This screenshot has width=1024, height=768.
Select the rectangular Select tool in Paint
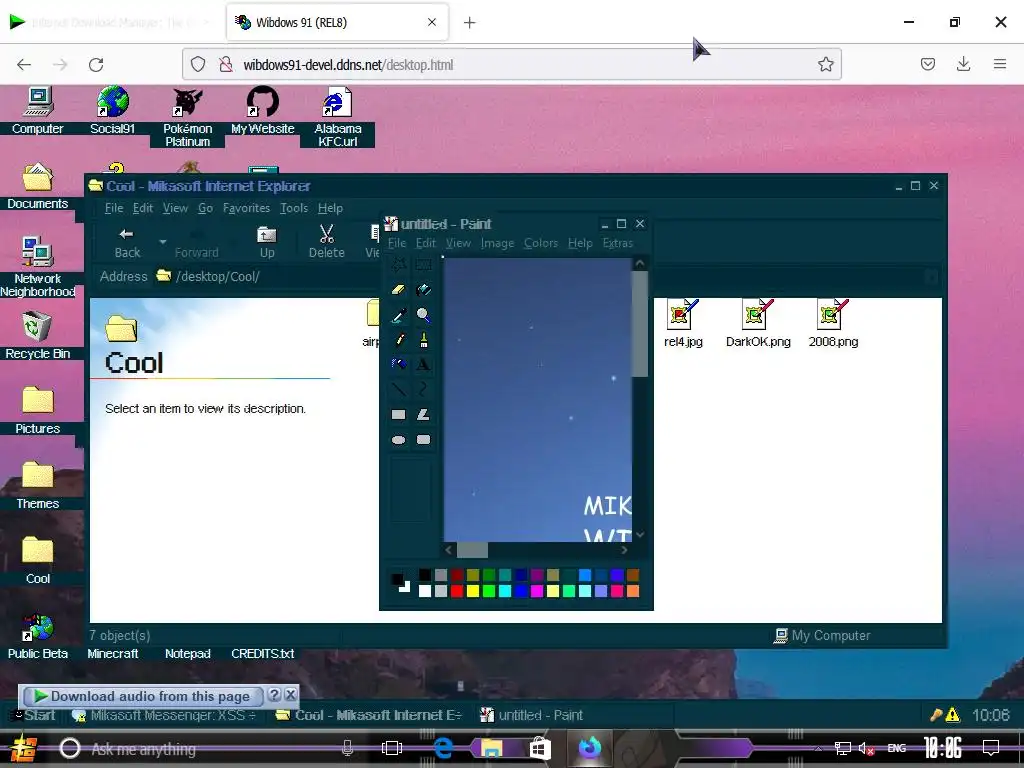(x=423, y=264)
